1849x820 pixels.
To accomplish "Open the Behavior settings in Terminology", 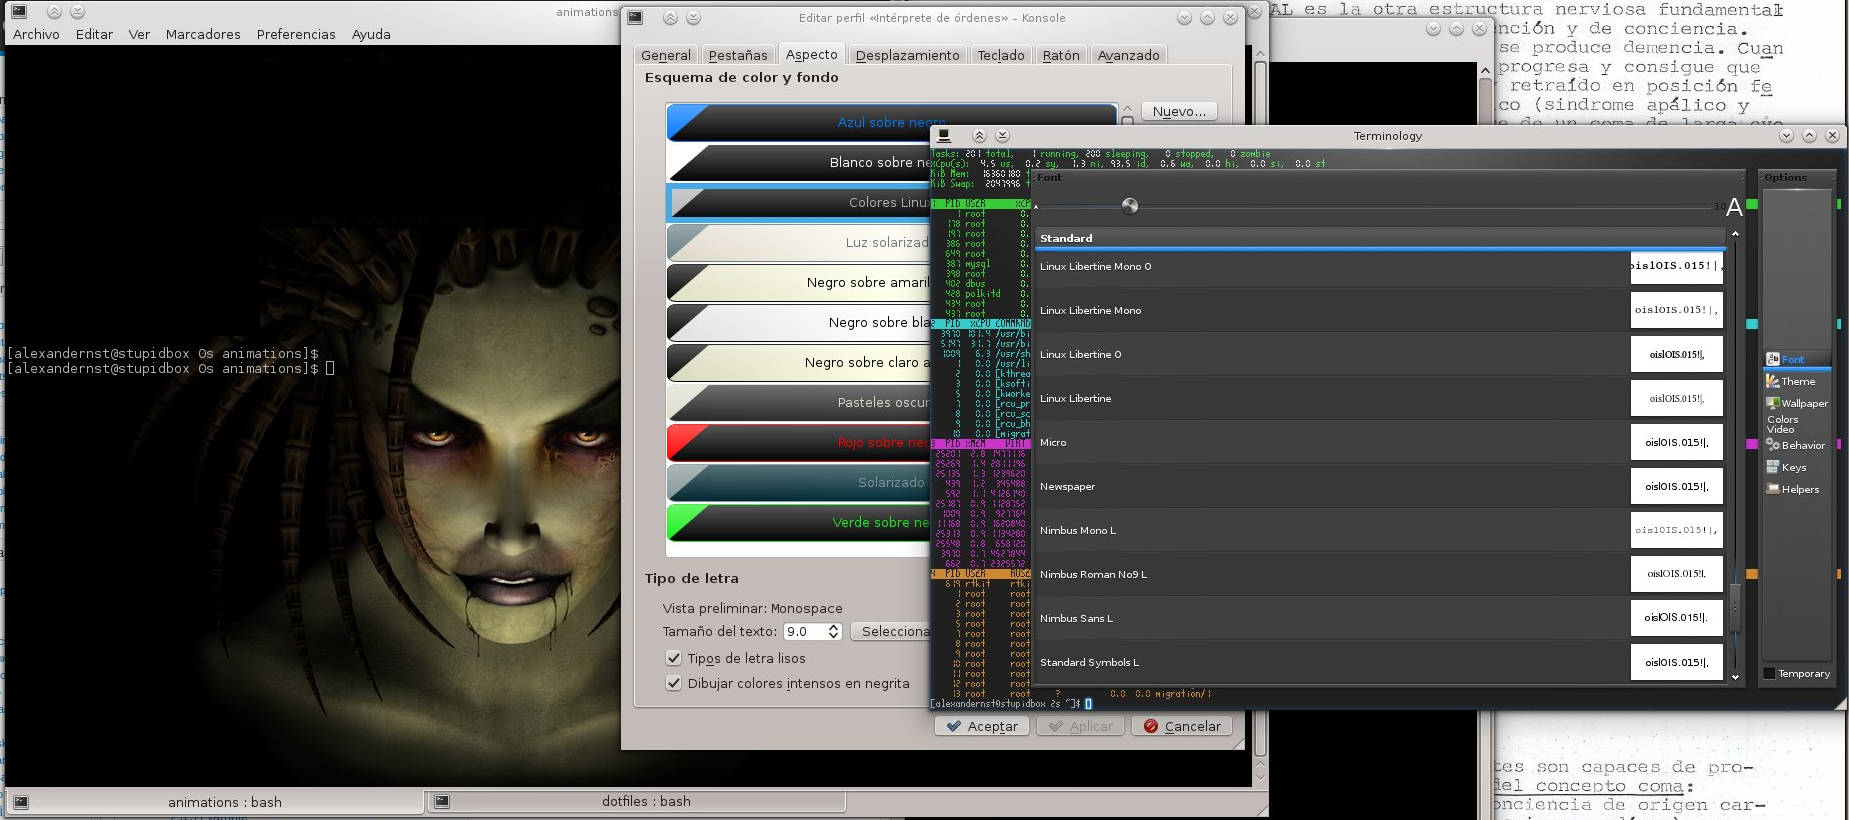I will (x=1797, y=445).
